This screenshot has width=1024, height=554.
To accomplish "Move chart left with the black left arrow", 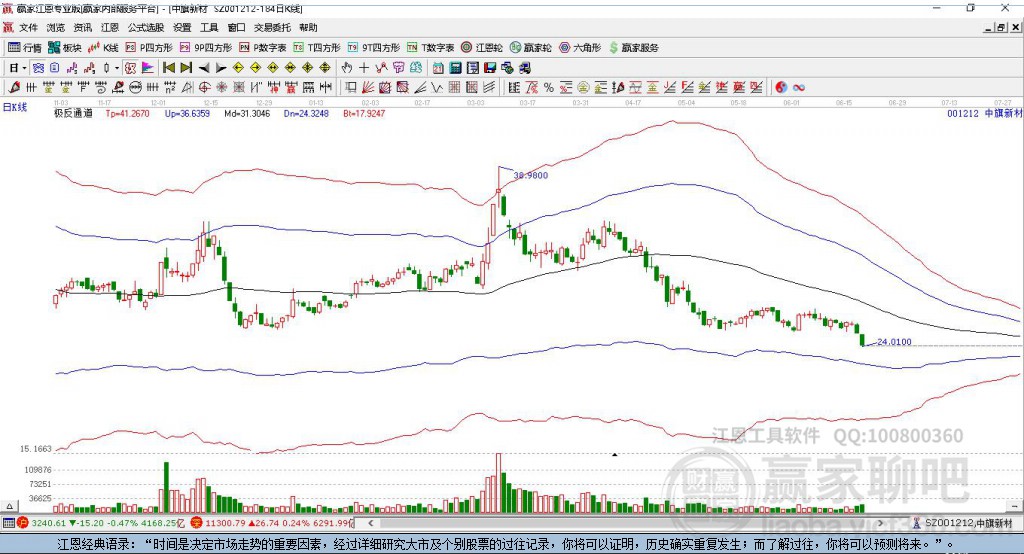I will 204,68.
